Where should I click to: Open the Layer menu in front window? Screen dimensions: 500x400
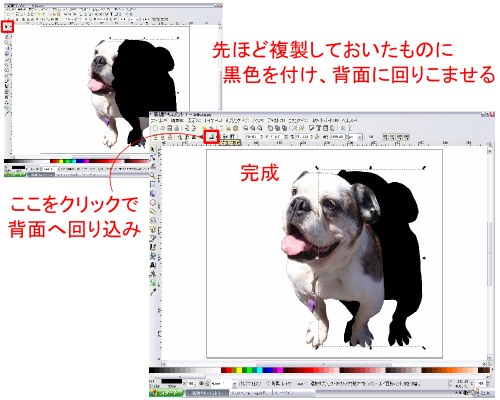tap(213, 121)
